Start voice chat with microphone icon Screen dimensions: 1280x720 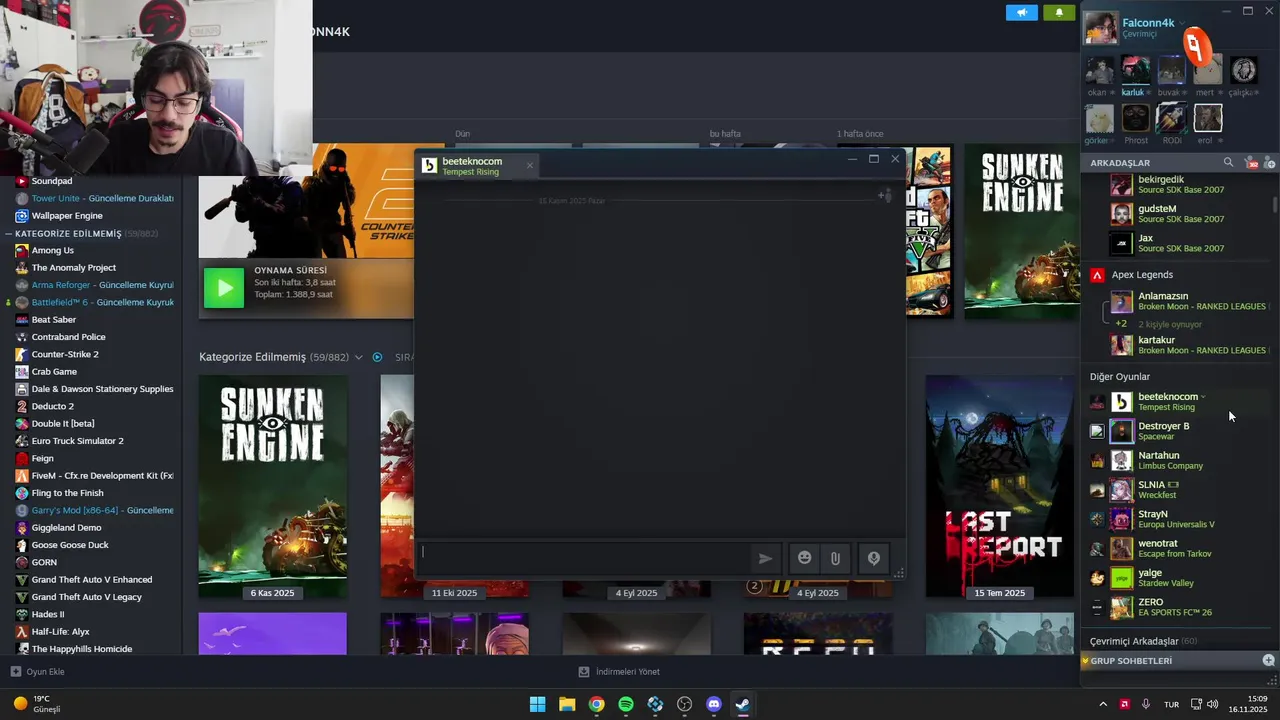click(874, 559)
